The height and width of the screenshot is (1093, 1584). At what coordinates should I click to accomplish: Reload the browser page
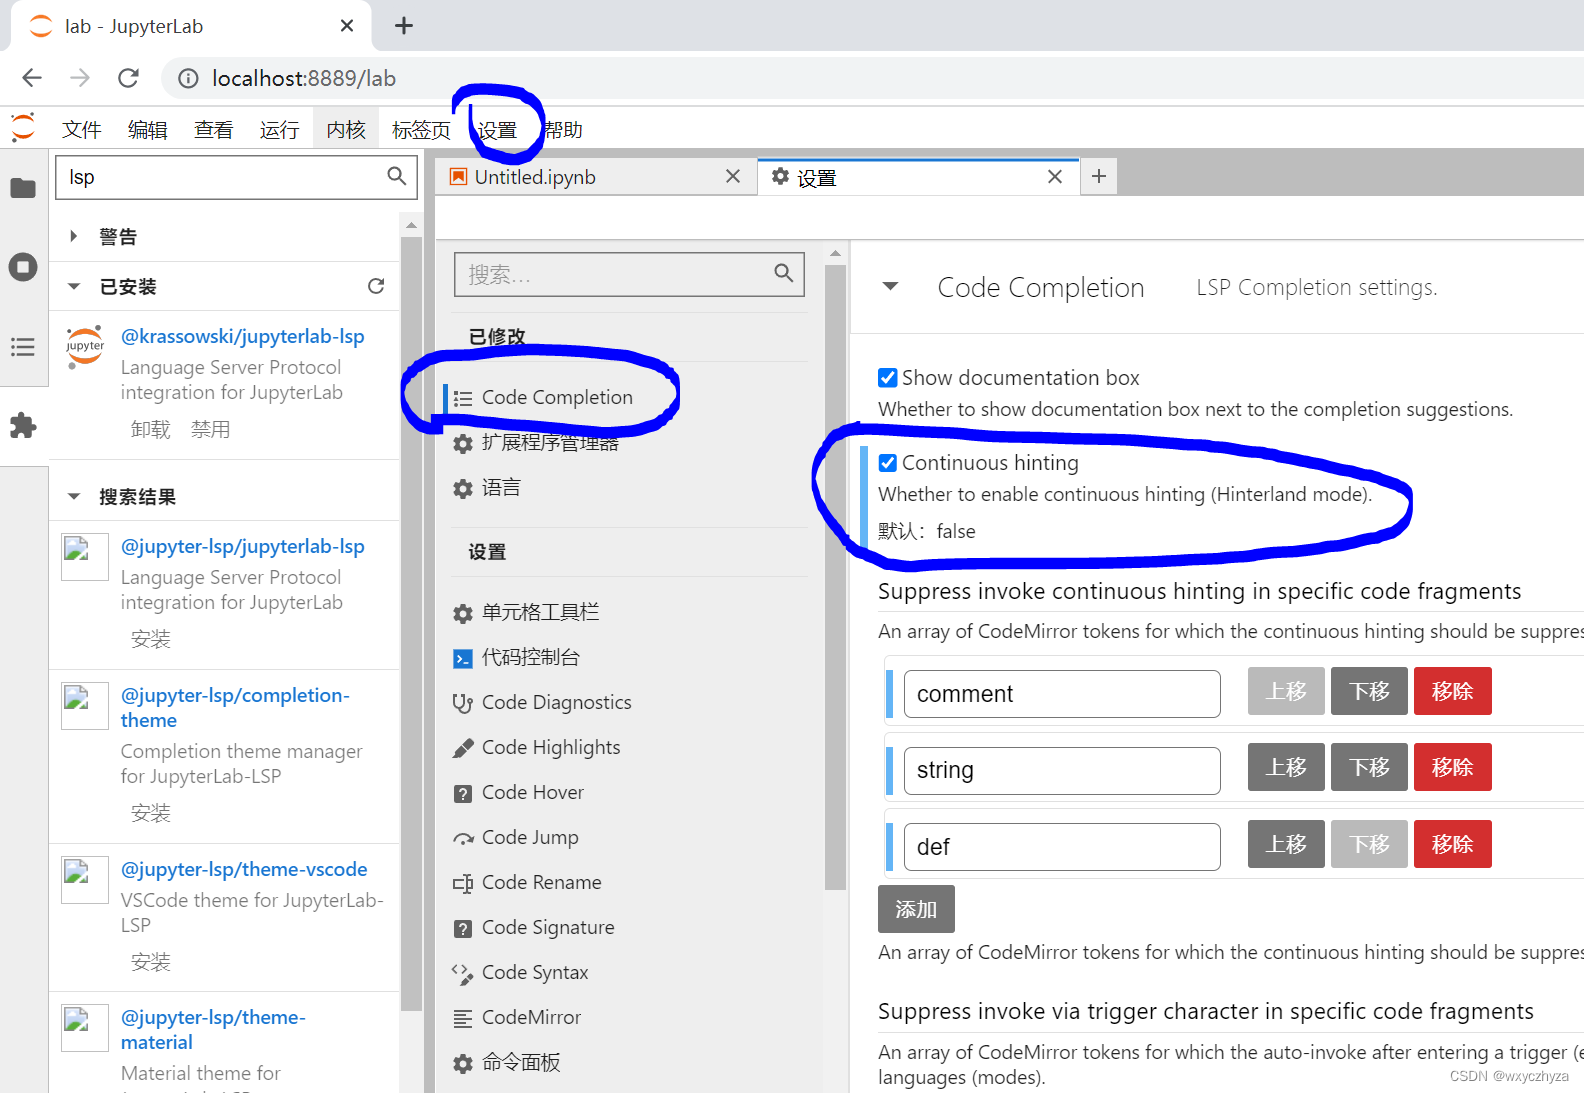click(x=128, y=78)
